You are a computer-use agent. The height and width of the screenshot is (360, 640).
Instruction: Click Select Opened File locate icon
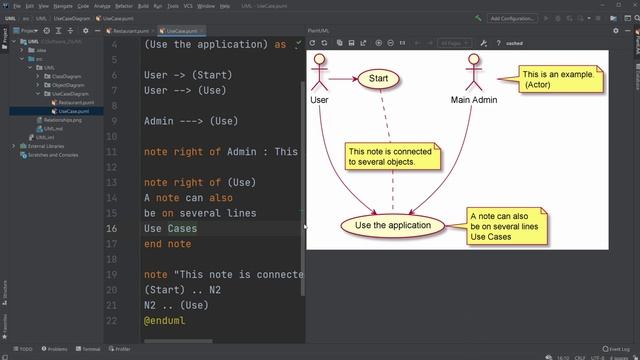pyautogui.click(x=47, y=31)
